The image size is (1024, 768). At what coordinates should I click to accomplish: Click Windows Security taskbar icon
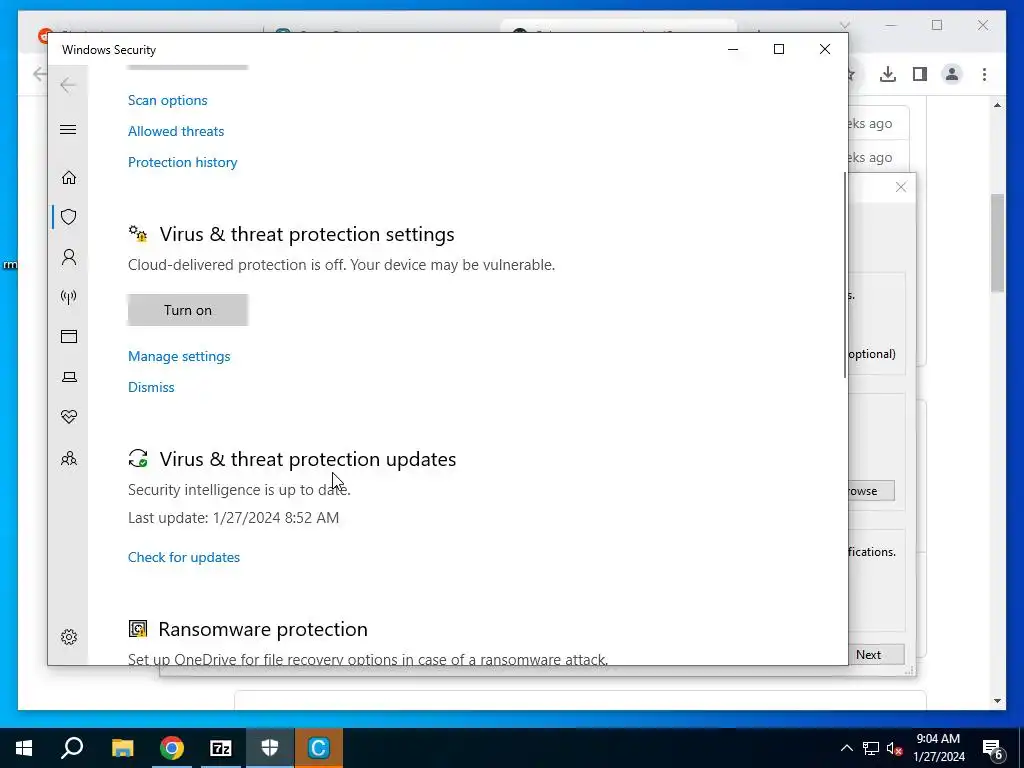point(270,748)
